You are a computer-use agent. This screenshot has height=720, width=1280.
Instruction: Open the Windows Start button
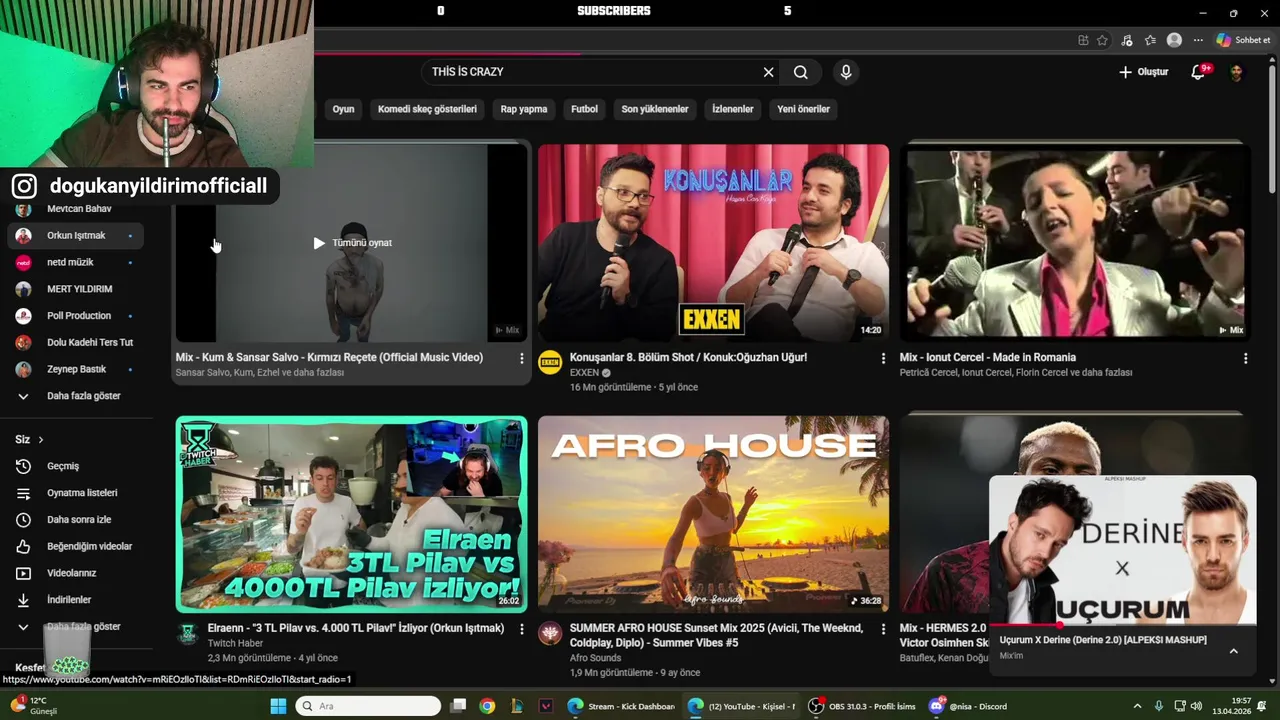tap(278, 706)
